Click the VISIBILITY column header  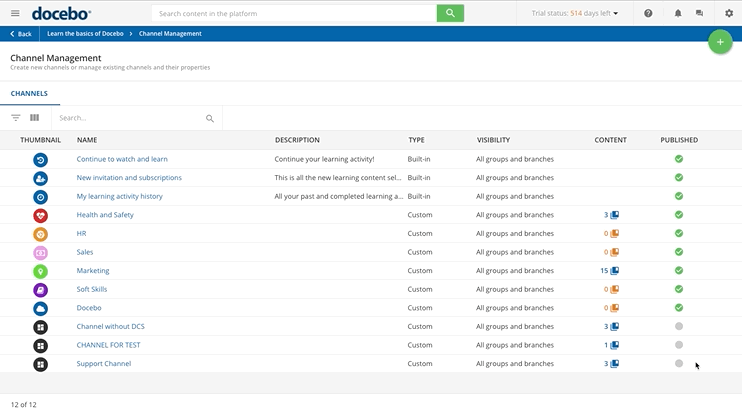(x=494, y=140)
